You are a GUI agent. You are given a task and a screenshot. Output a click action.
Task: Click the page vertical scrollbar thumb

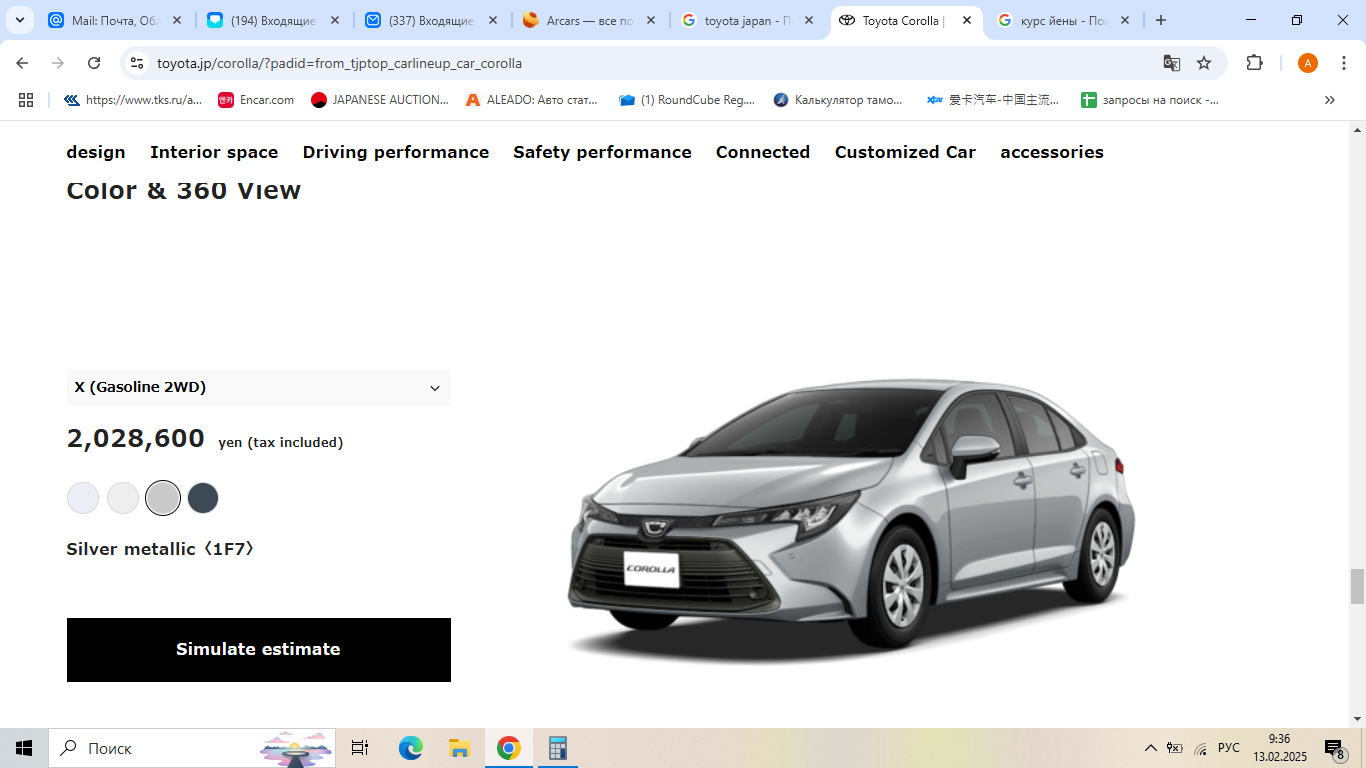[1357, 586]
